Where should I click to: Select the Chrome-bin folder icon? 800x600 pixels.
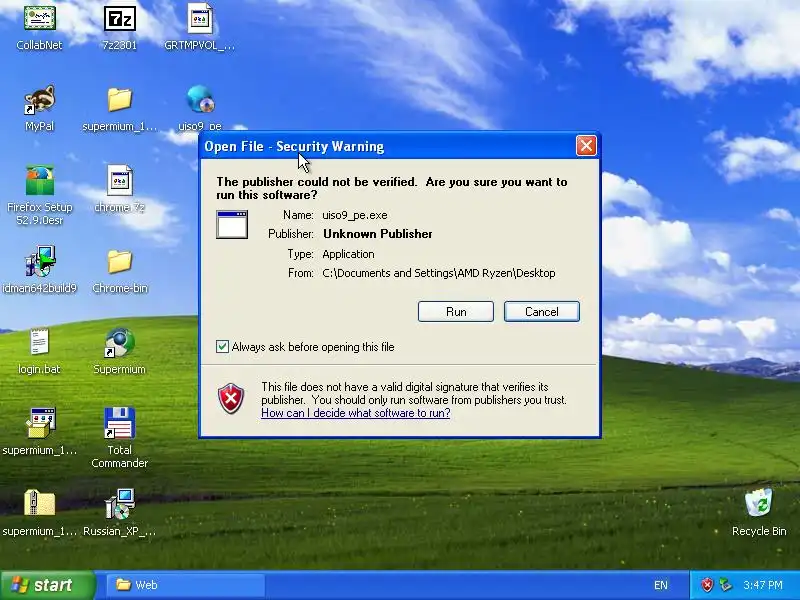point(119,261)
